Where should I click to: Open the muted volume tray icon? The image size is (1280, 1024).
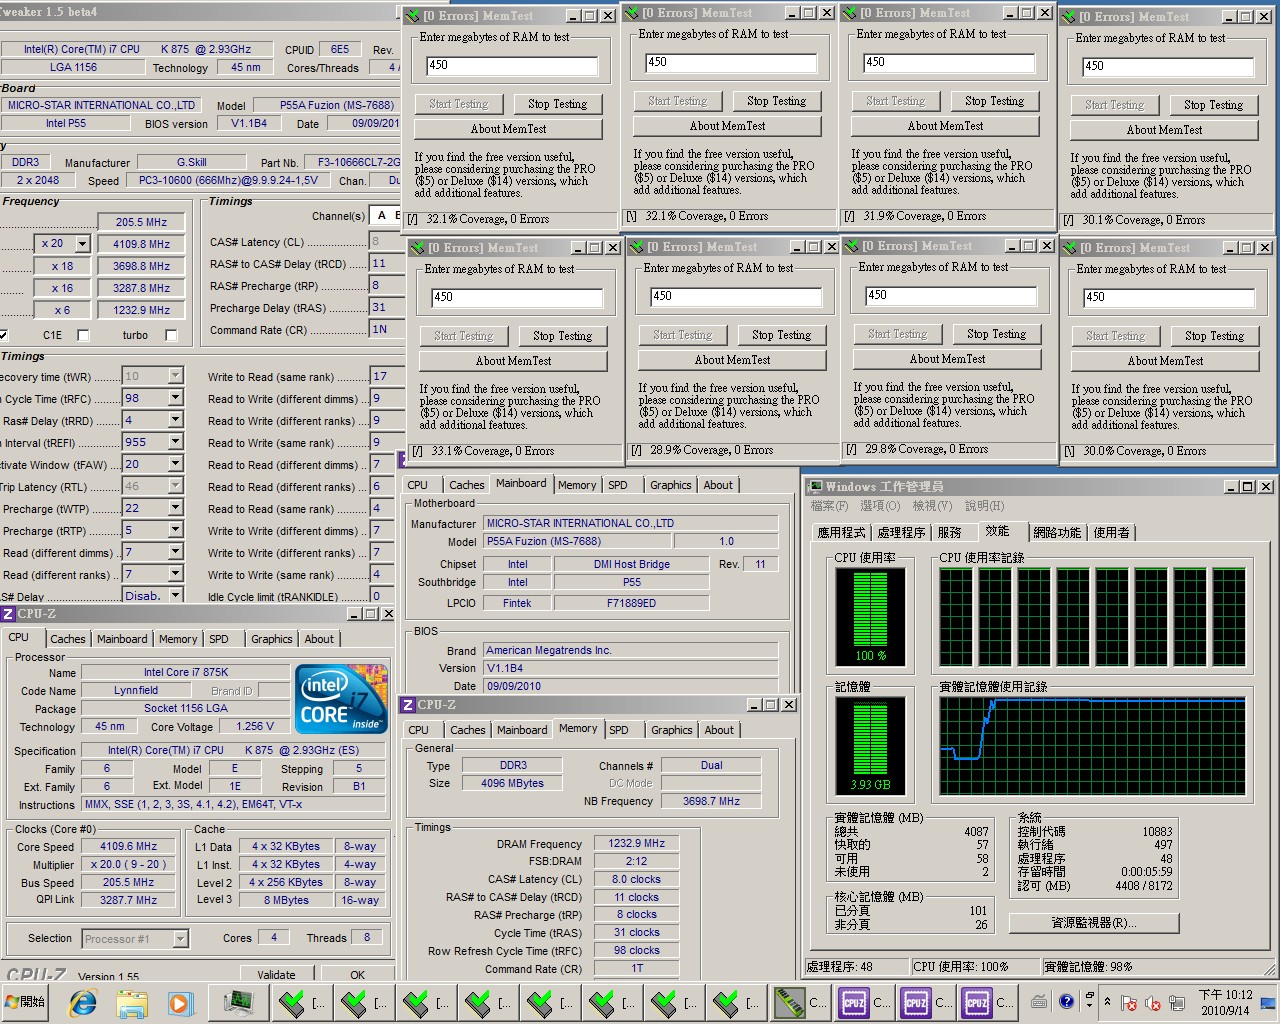(1153, 1003)
